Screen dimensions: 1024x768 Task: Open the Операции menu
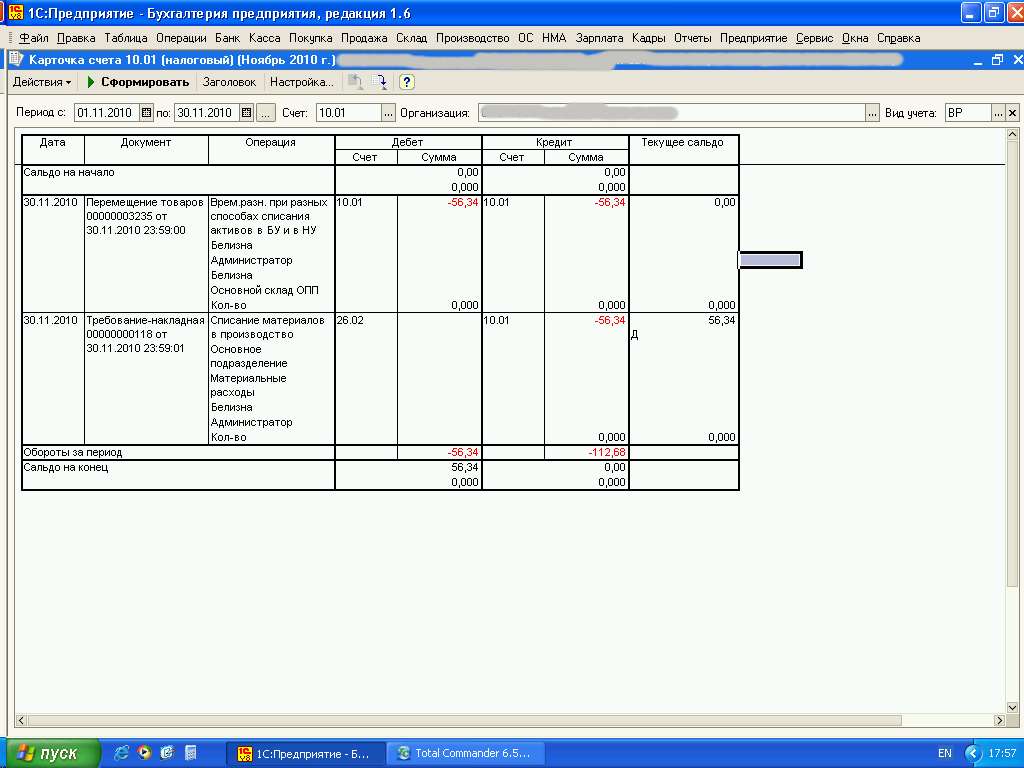(181, 38)
